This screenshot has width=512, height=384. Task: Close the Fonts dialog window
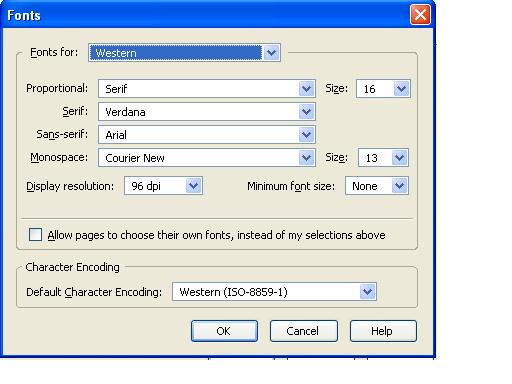[420, 15]
